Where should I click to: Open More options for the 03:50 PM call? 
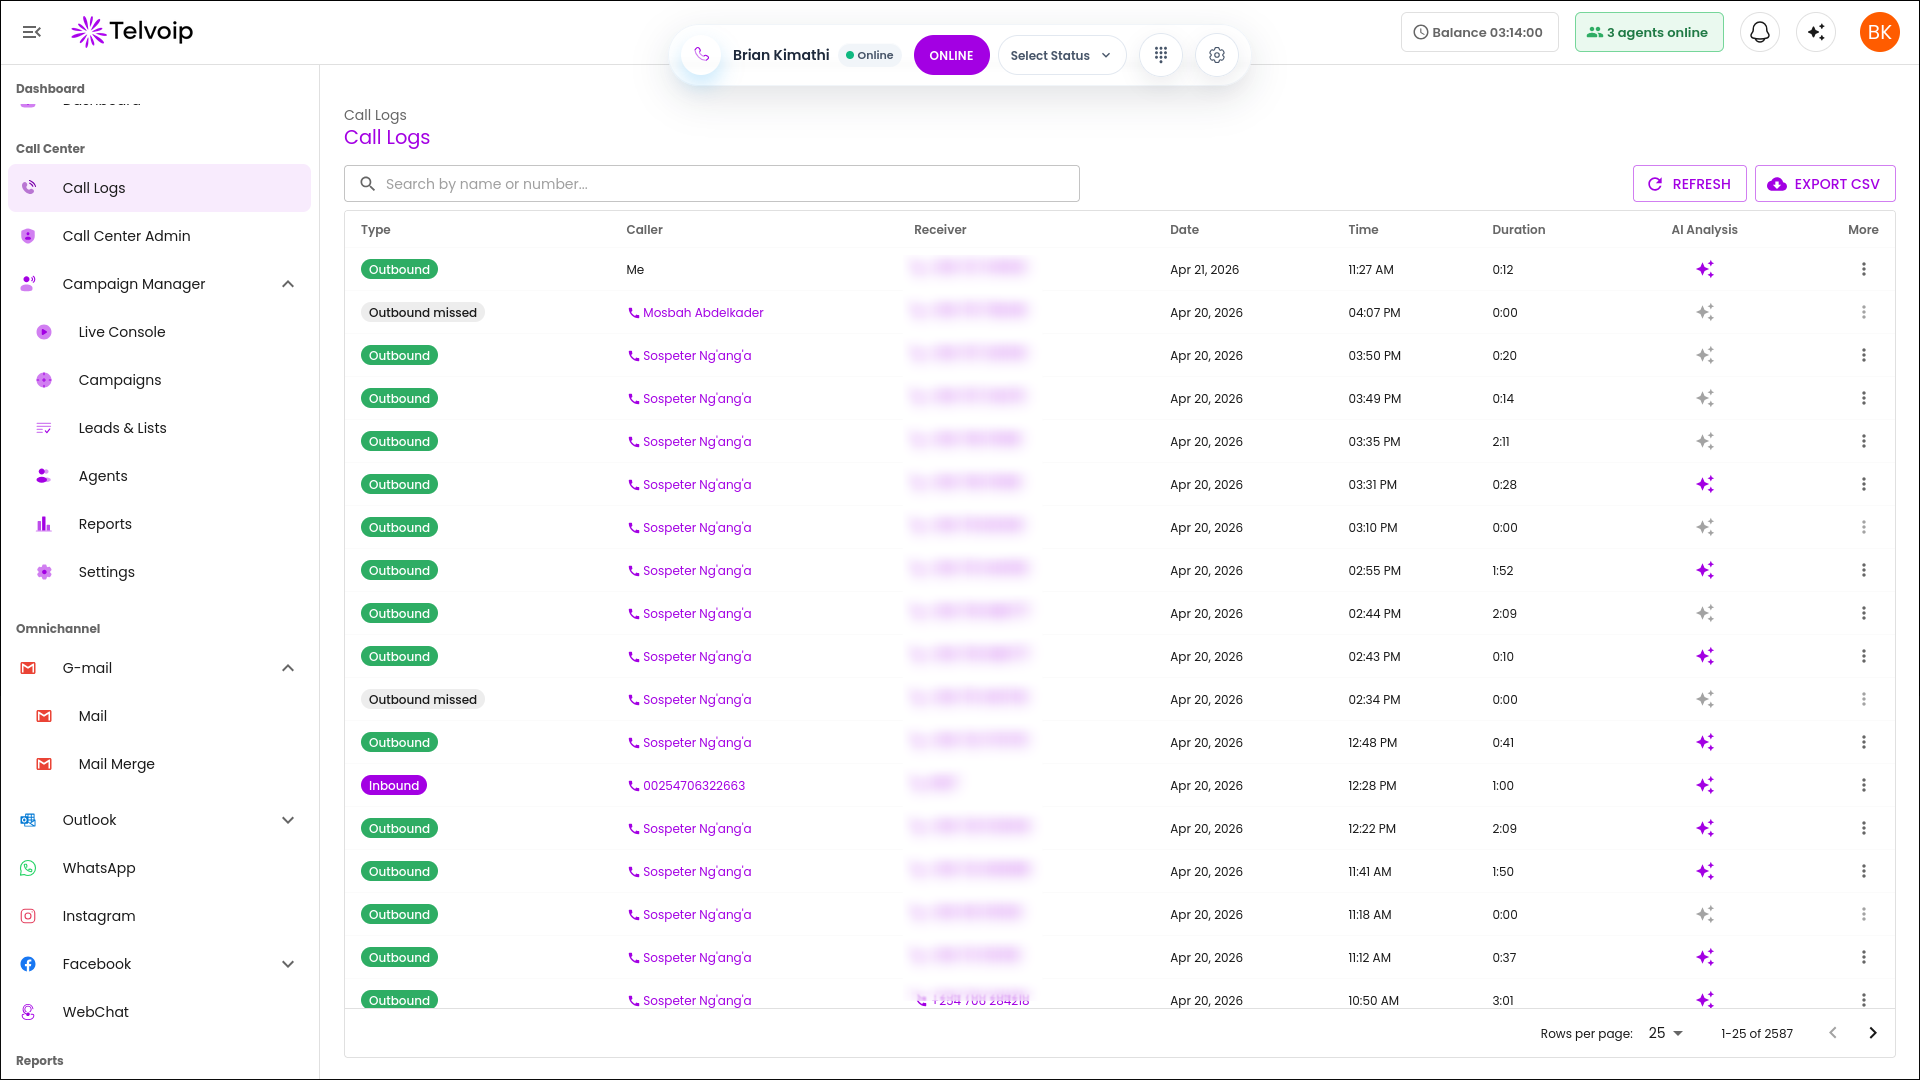pyautogui.click(x=1863, y=355)
